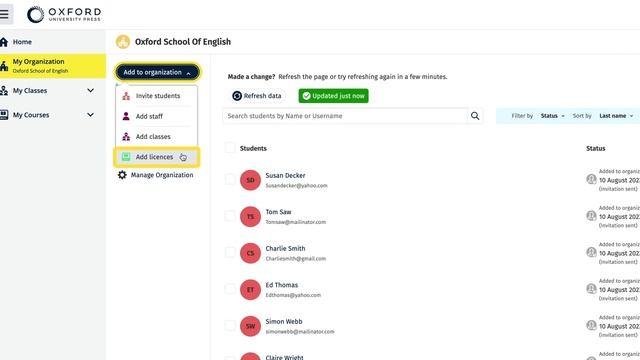Click the Oxford School Of English heading
The height and width of the screenshot is (360, 640).
[183, 42]
